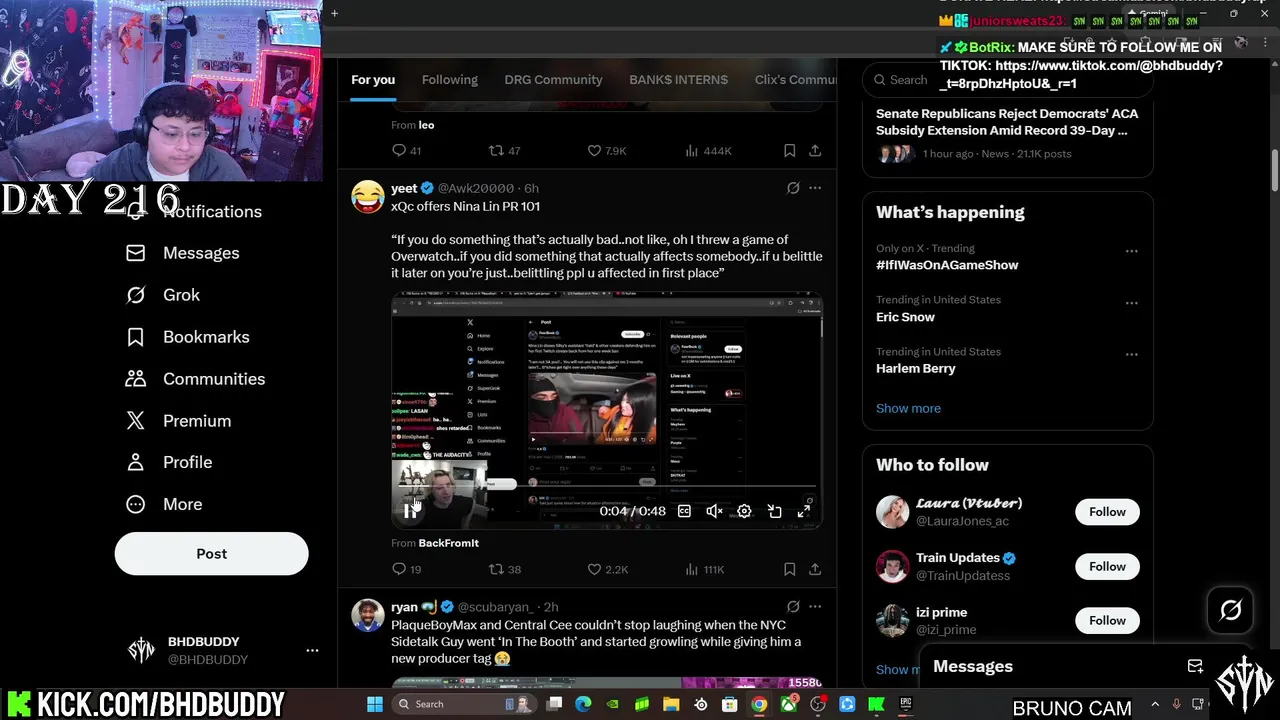Open more options on yeet's post

click(815, 188)
